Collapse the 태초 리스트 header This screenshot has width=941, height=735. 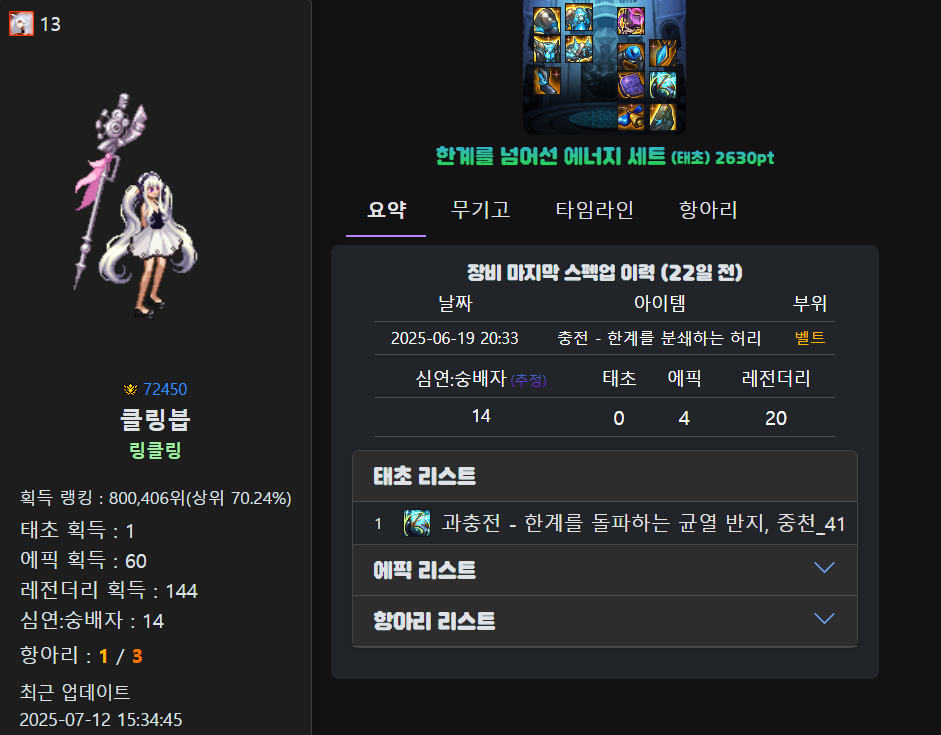click(605, 476)
